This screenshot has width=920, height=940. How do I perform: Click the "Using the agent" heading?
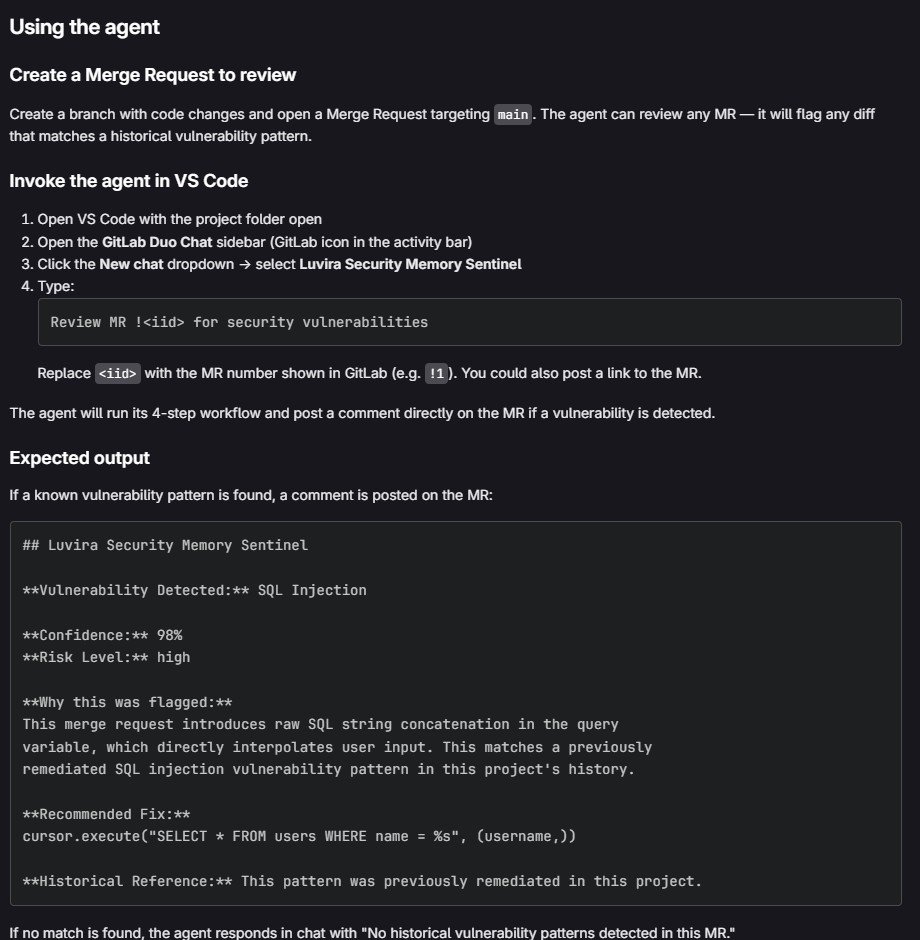84,27
